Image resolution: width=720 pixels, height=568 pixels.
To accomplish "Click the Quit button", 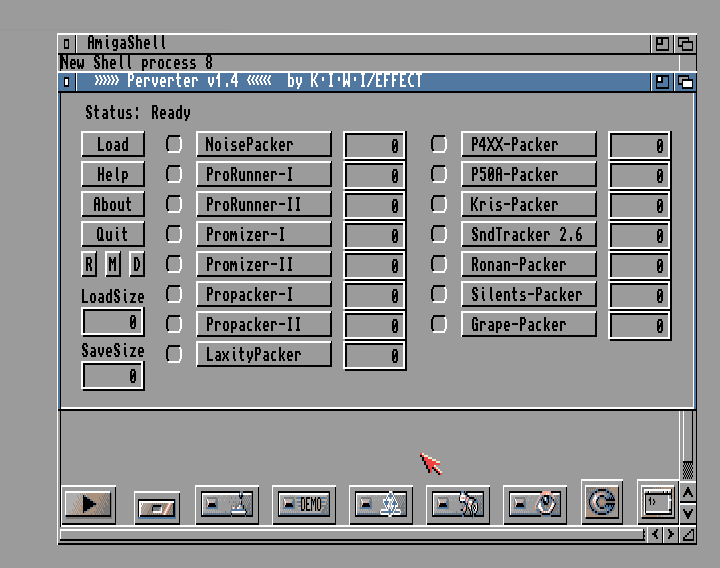I will pos(112,234).
